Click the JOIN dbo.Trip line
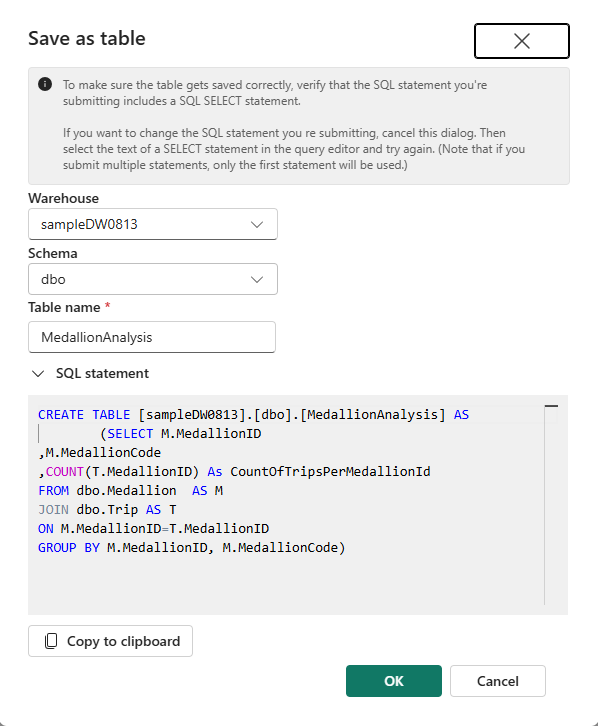The width and height of the screenshot is (598, 726). click(107, 509)
